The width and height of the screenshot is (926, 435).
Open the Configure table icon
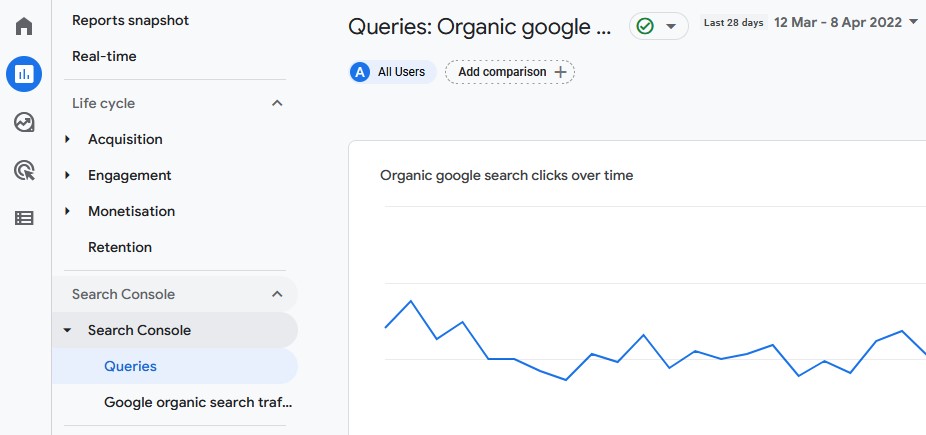(x=24, y=218)
